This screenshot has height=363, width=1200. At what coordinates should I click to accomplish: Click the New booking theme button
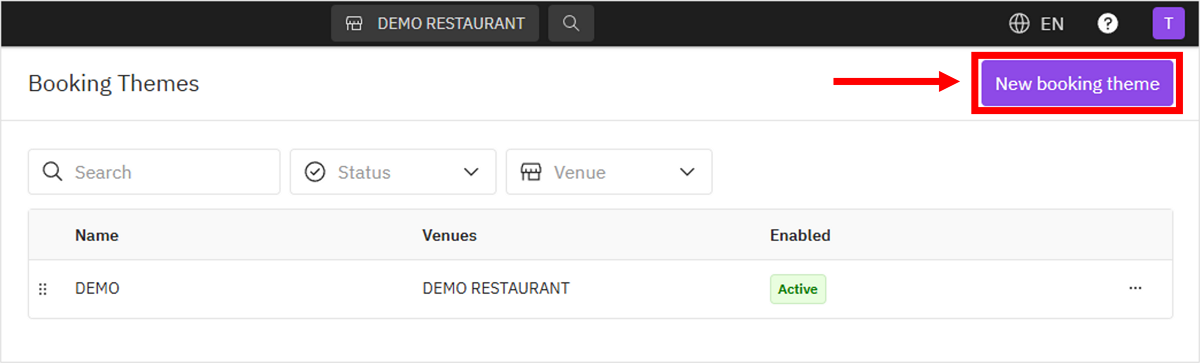tap(1077, 84)
